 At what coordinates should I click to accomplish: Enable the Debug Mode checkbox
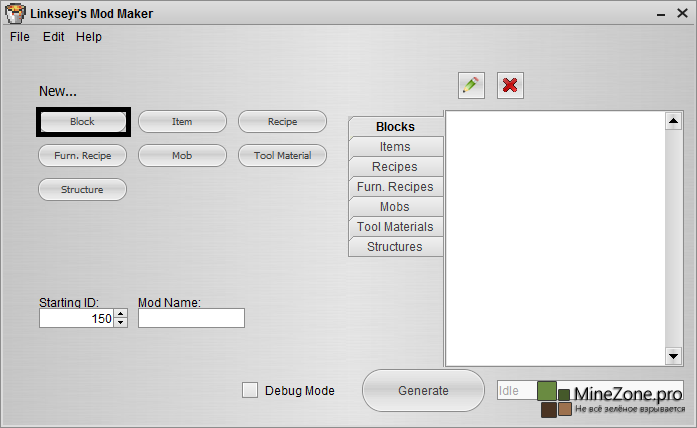point(250,390)
